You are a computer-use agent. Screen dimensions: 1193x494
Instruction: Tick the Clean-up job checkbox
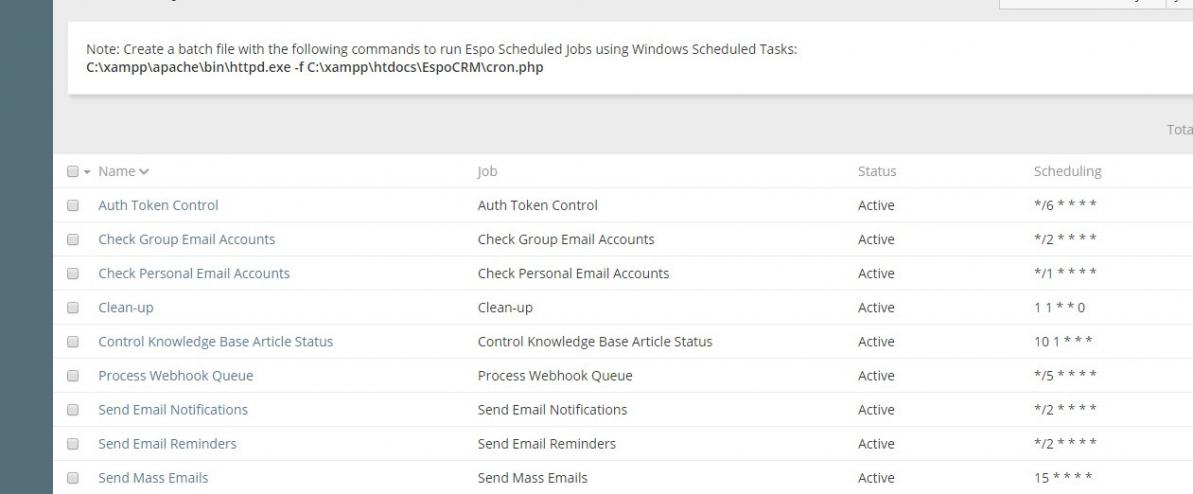pos(72,307)
